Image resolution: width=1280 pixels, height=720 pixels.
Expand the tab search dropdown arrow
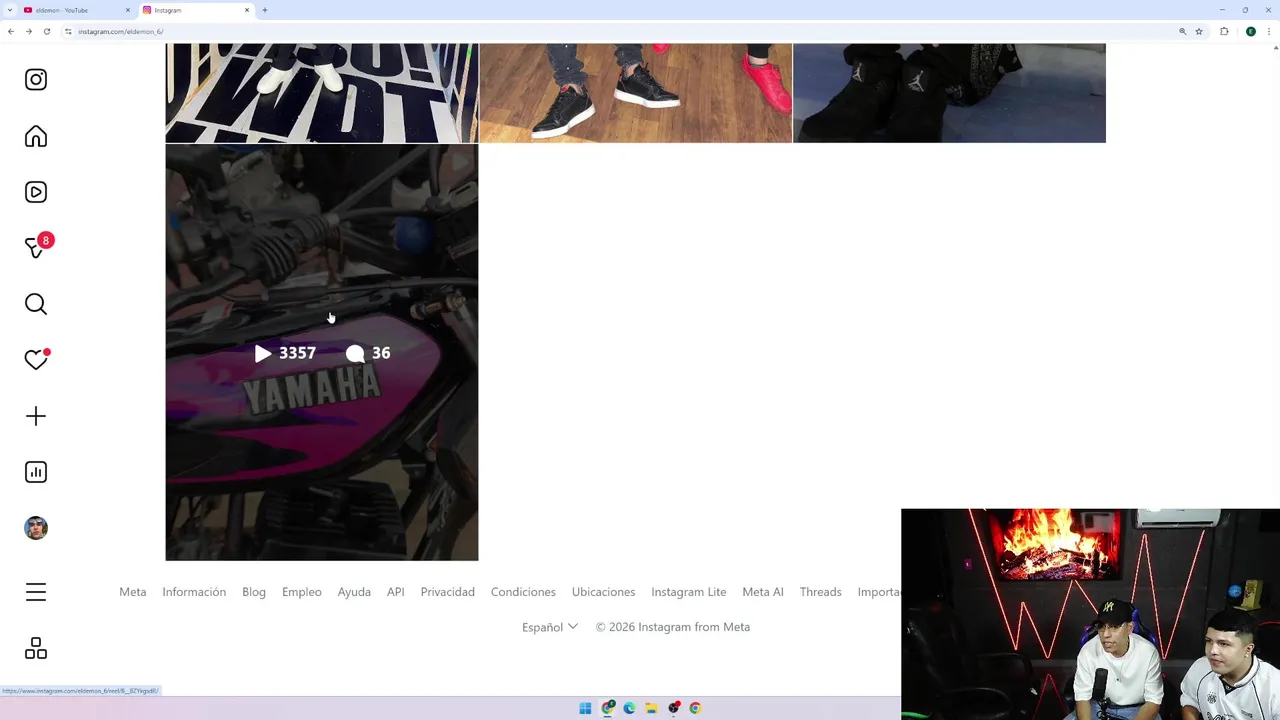(10, 10)
